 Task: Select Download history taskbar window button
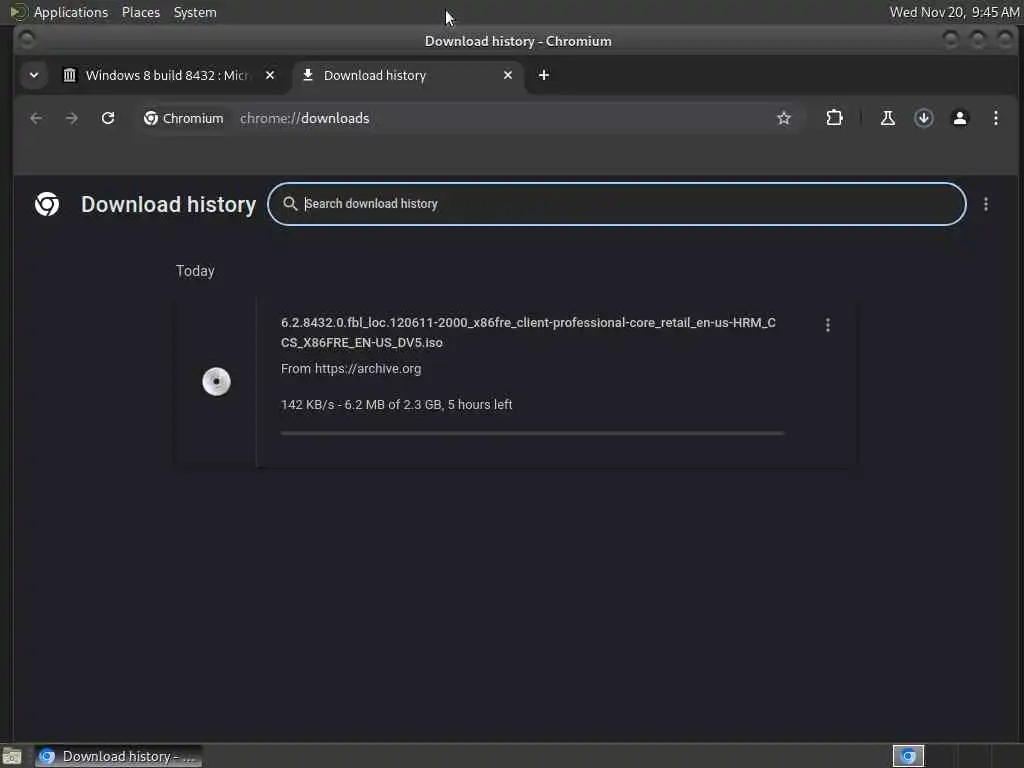tap(118, 756)
